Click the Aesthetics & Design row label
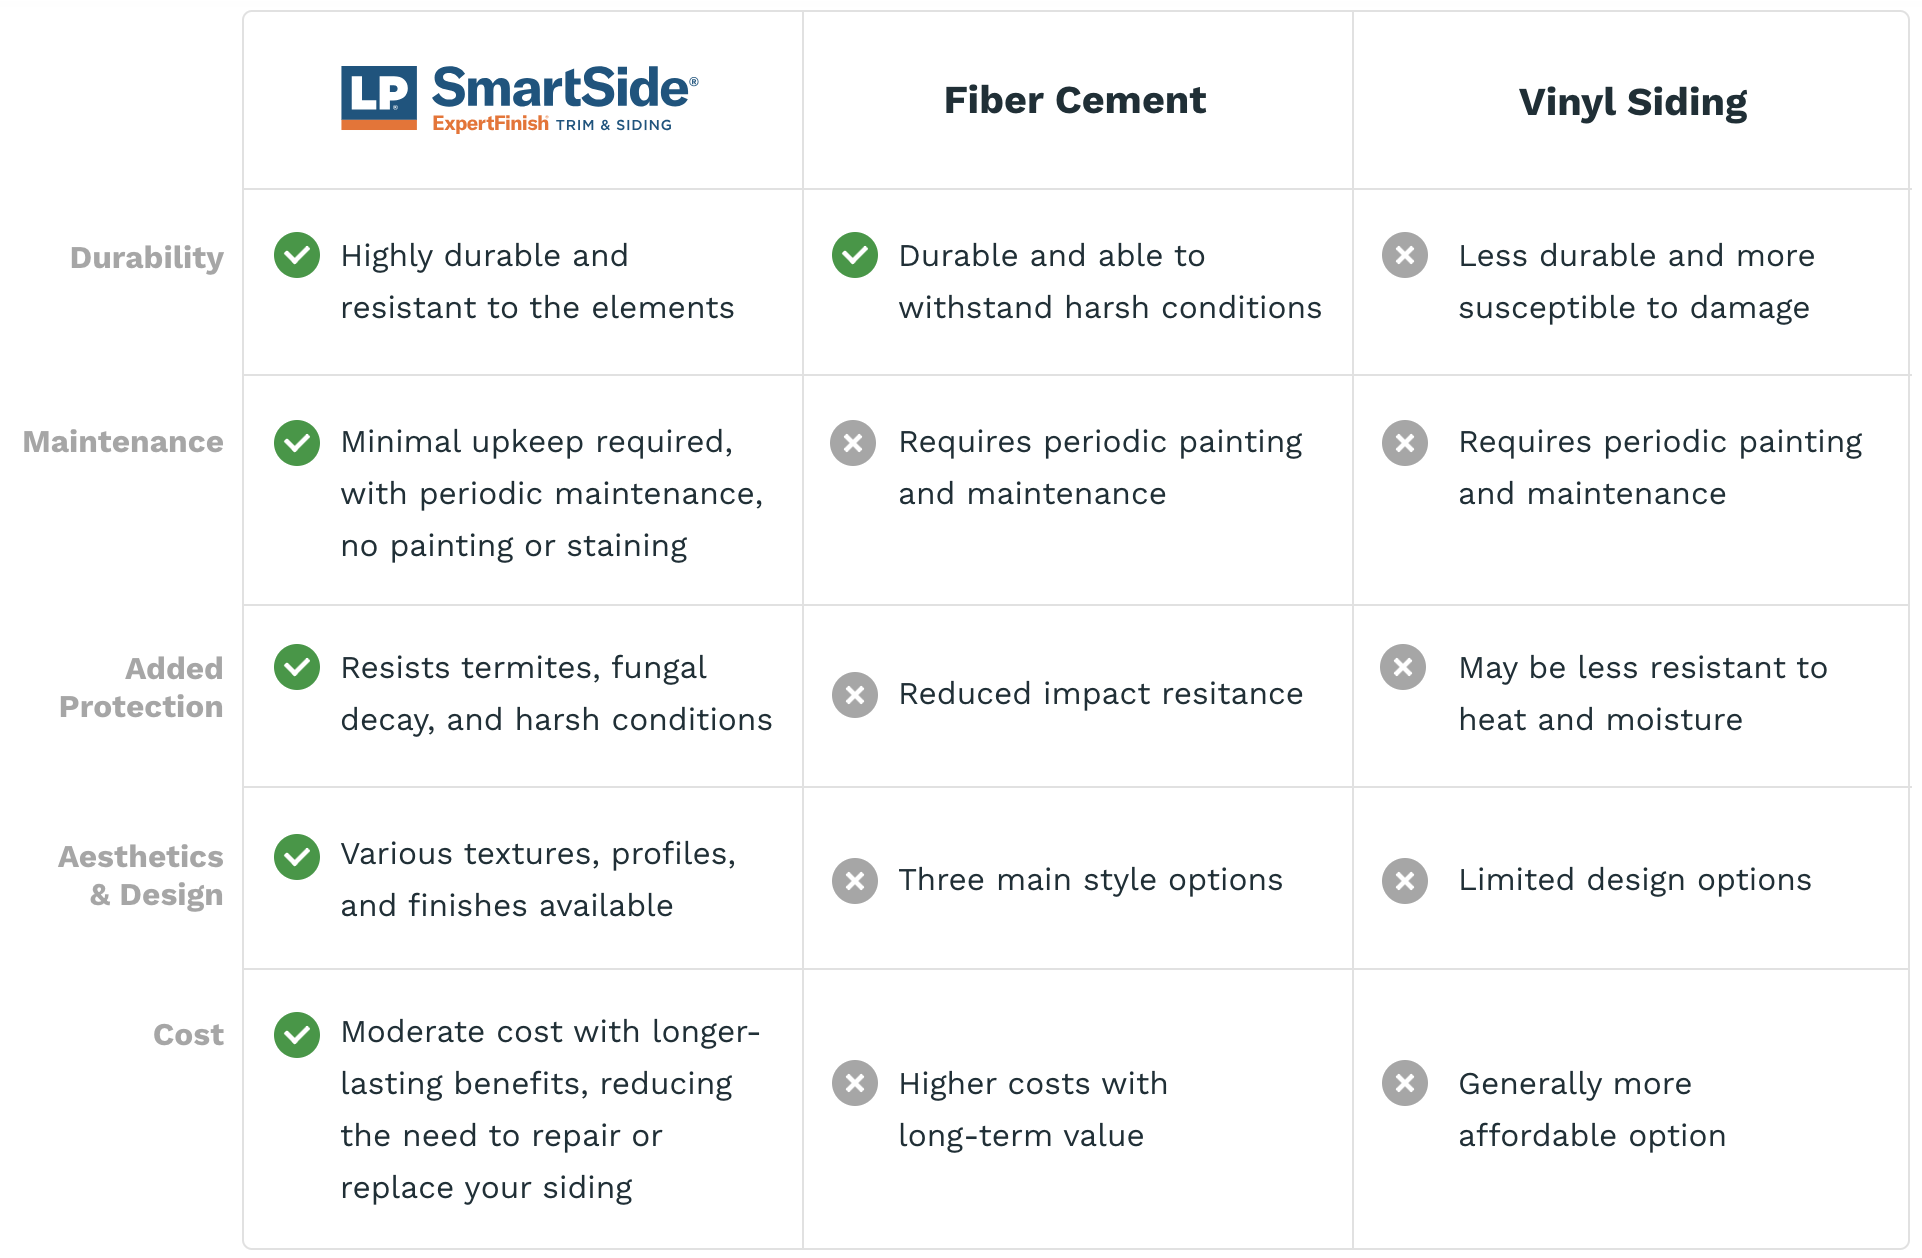Screen dimensions: 1922x1258 point(141,875)
